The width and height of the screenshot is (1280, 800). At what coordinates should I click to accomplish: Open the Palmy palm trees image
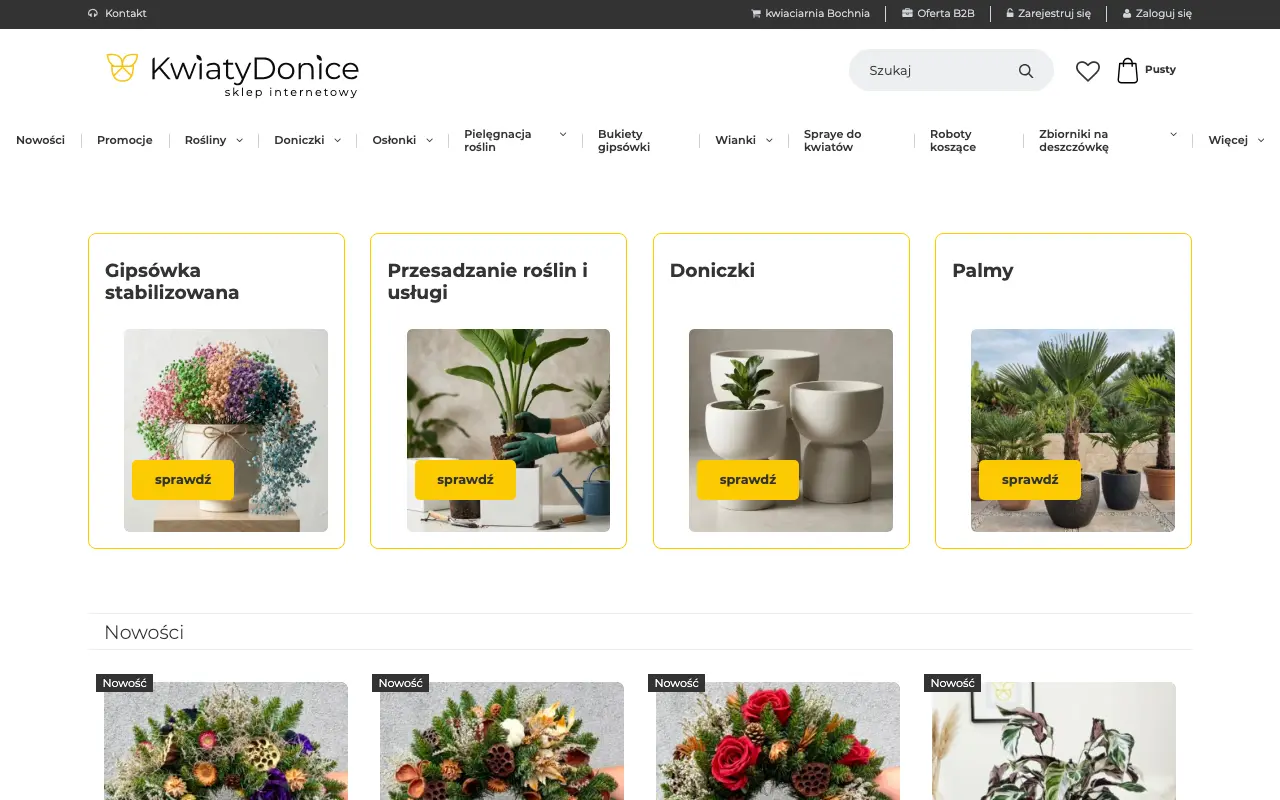(x=1073, y=430)
